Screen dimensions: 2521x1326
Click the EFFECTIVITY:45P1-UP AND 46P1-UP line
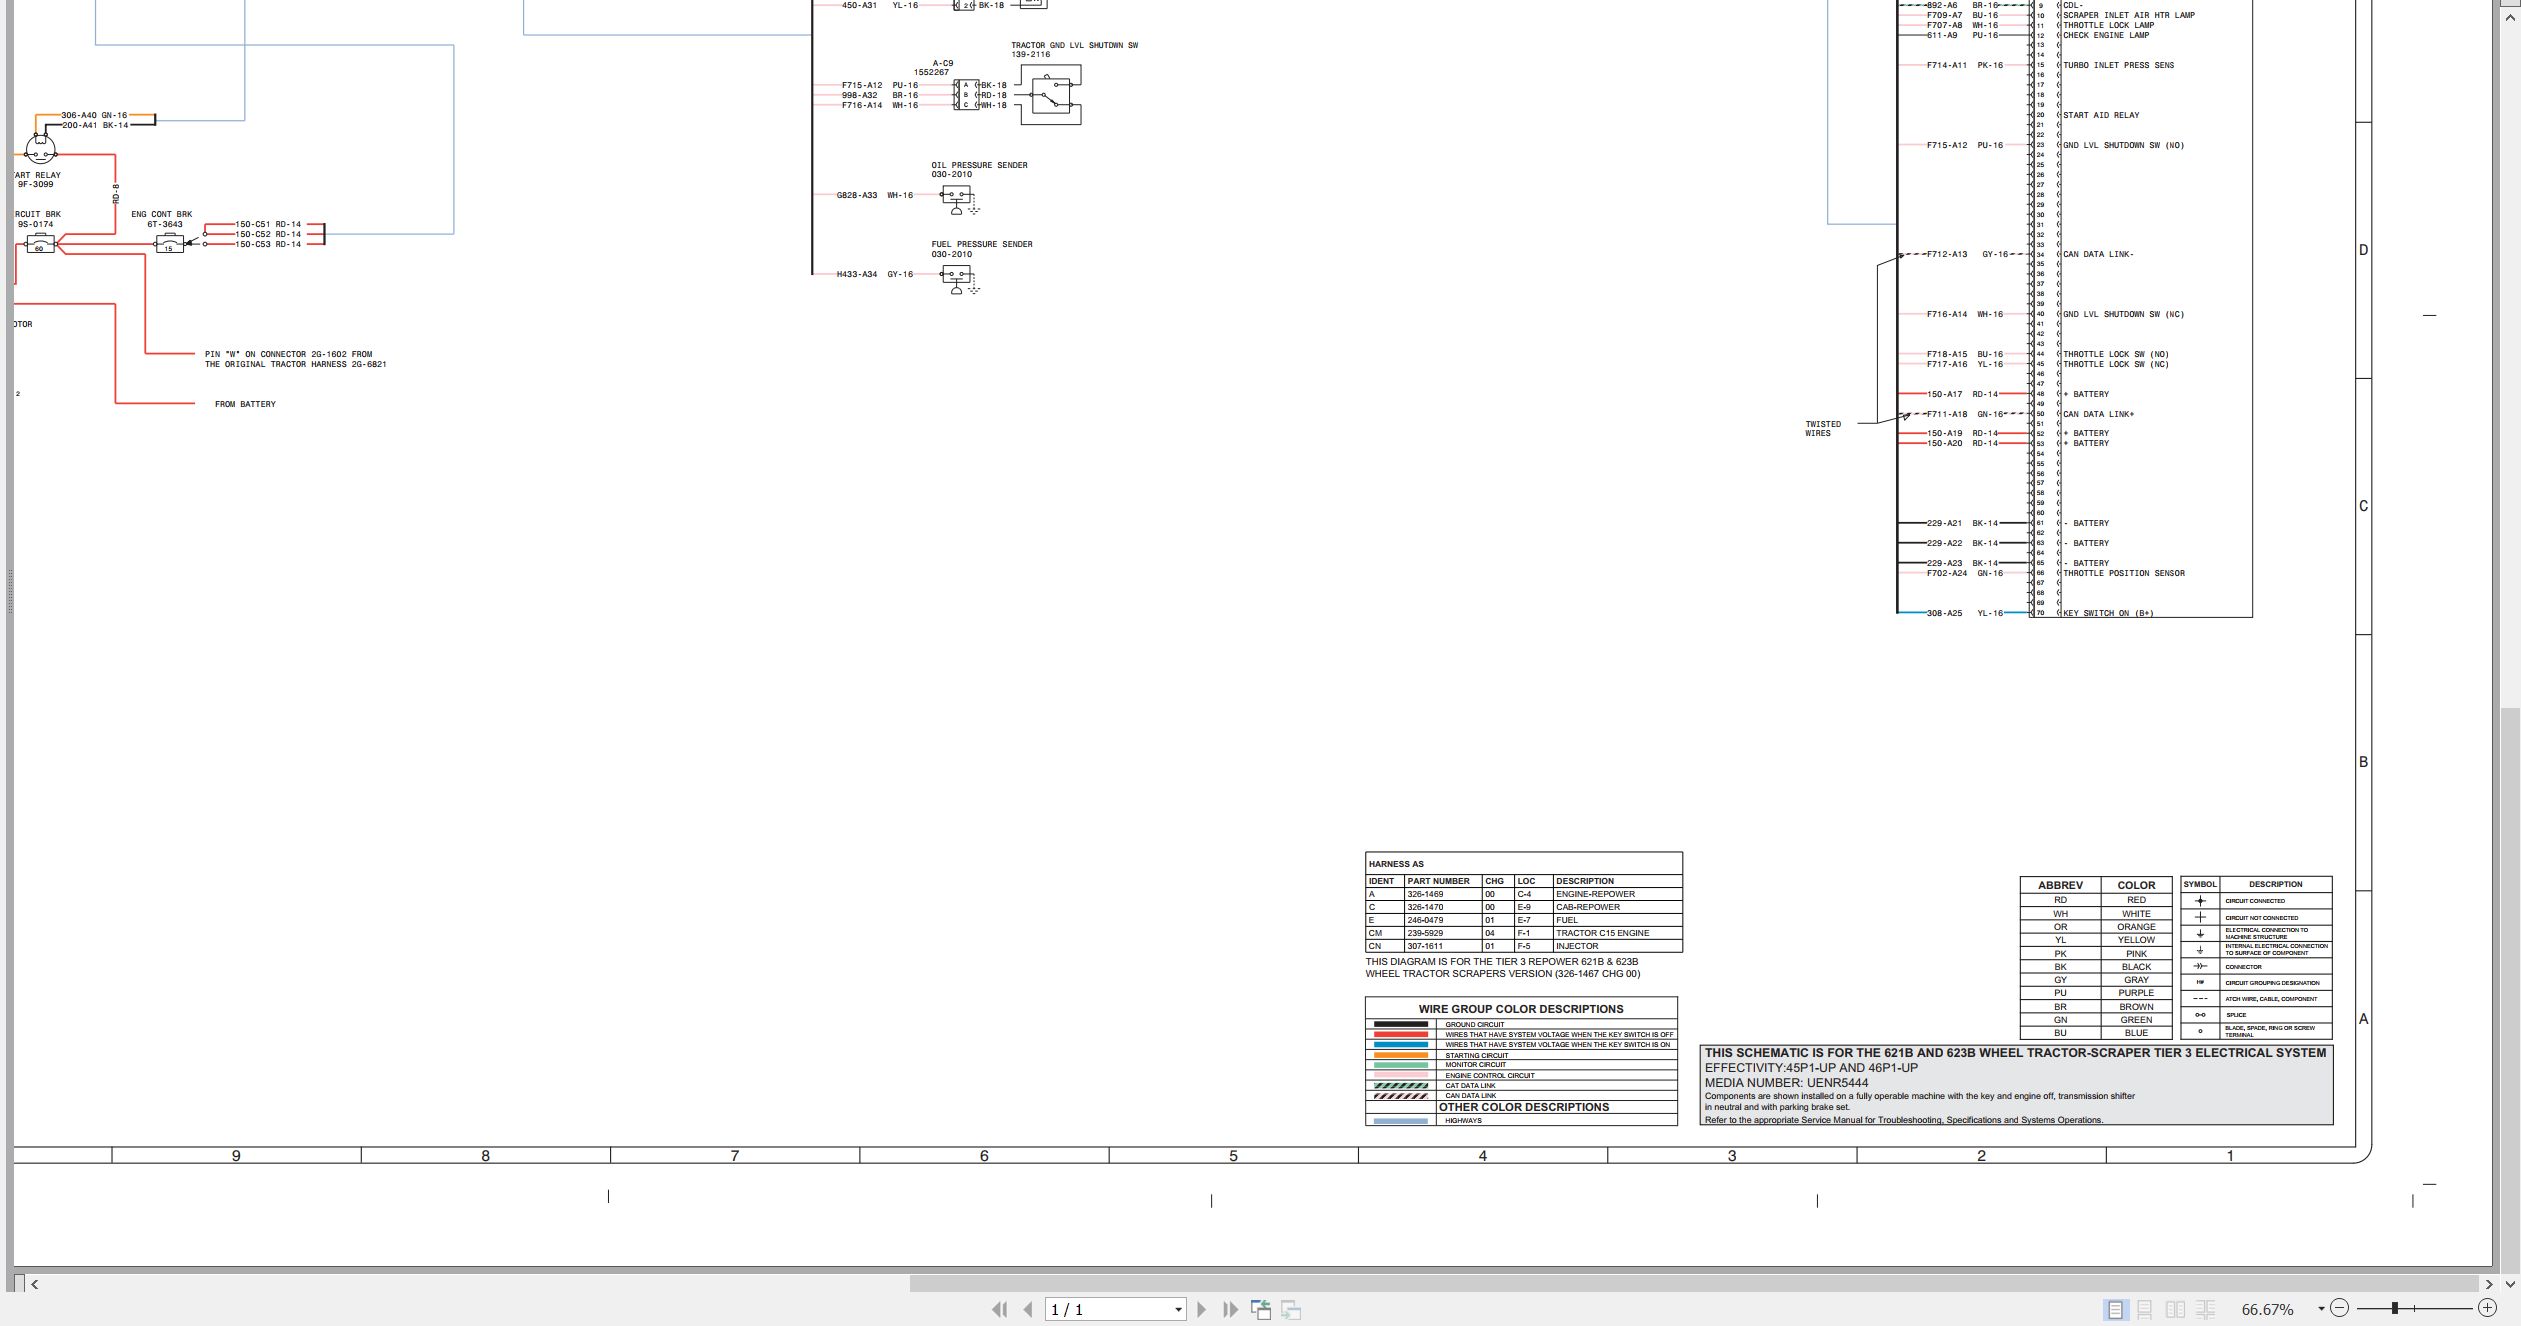[x=1811, y=1068]
